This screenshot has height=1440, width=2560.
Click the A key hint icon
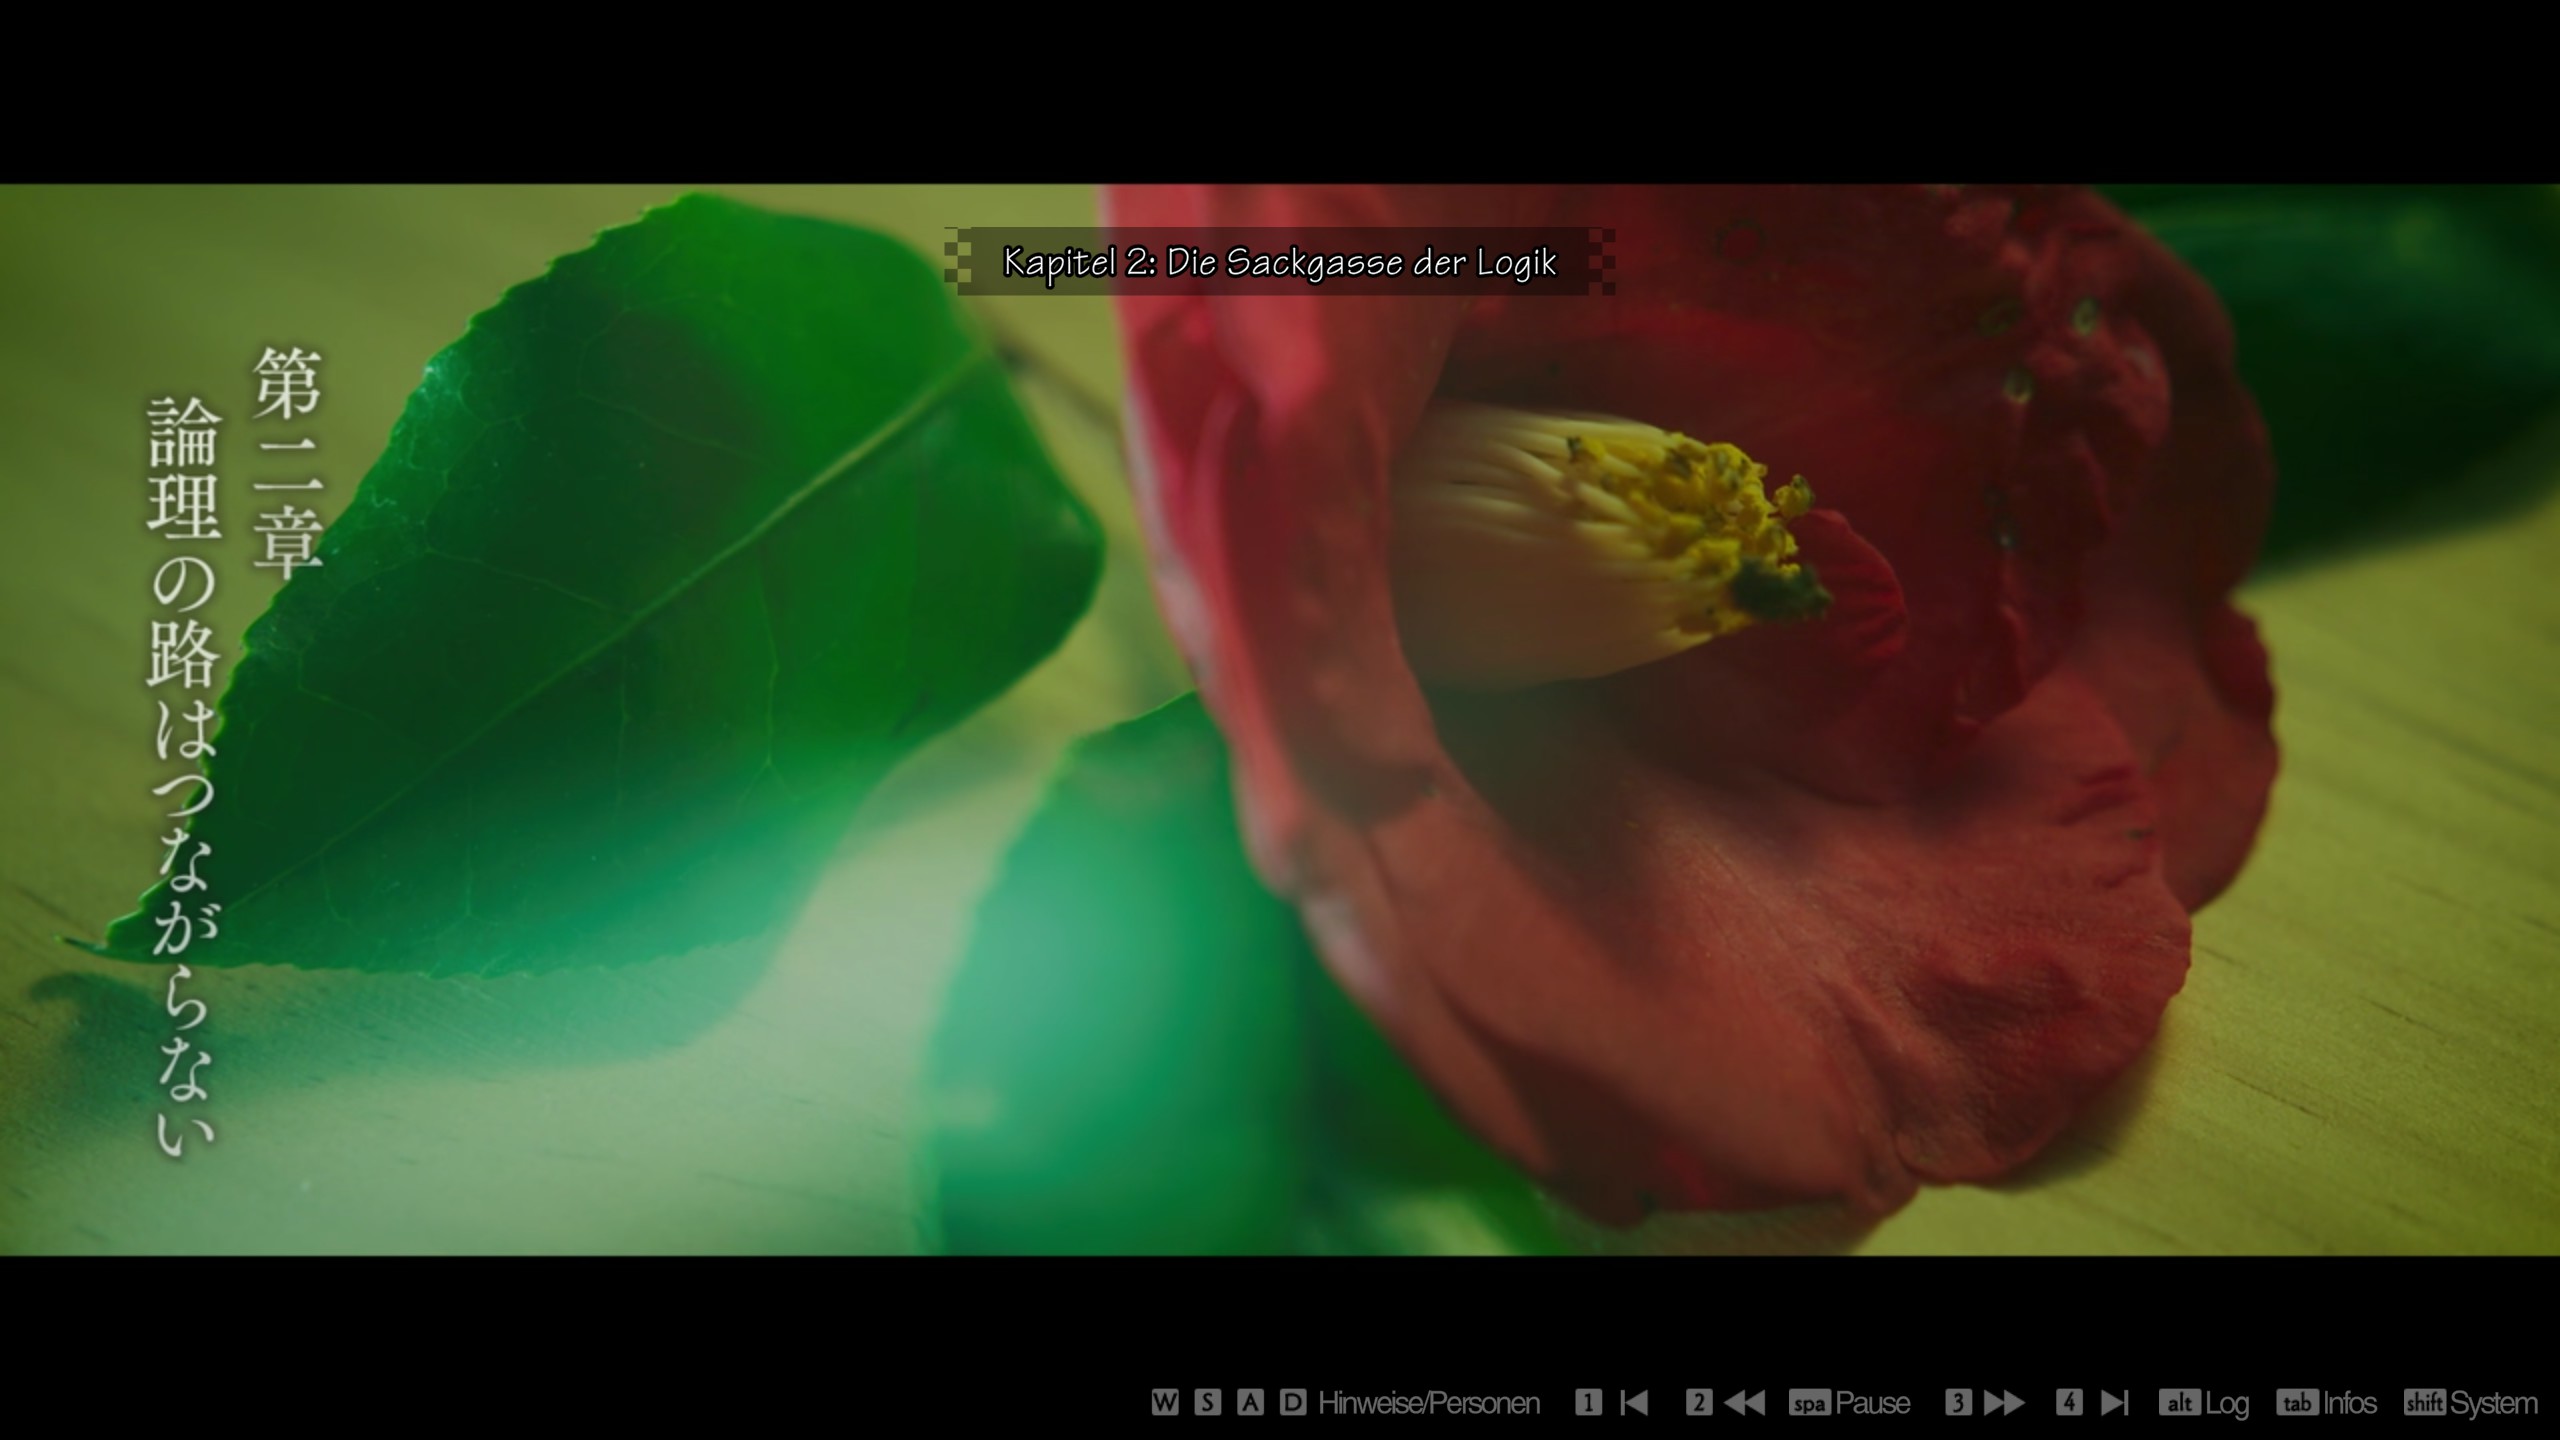click(x=1250, y=1403)
